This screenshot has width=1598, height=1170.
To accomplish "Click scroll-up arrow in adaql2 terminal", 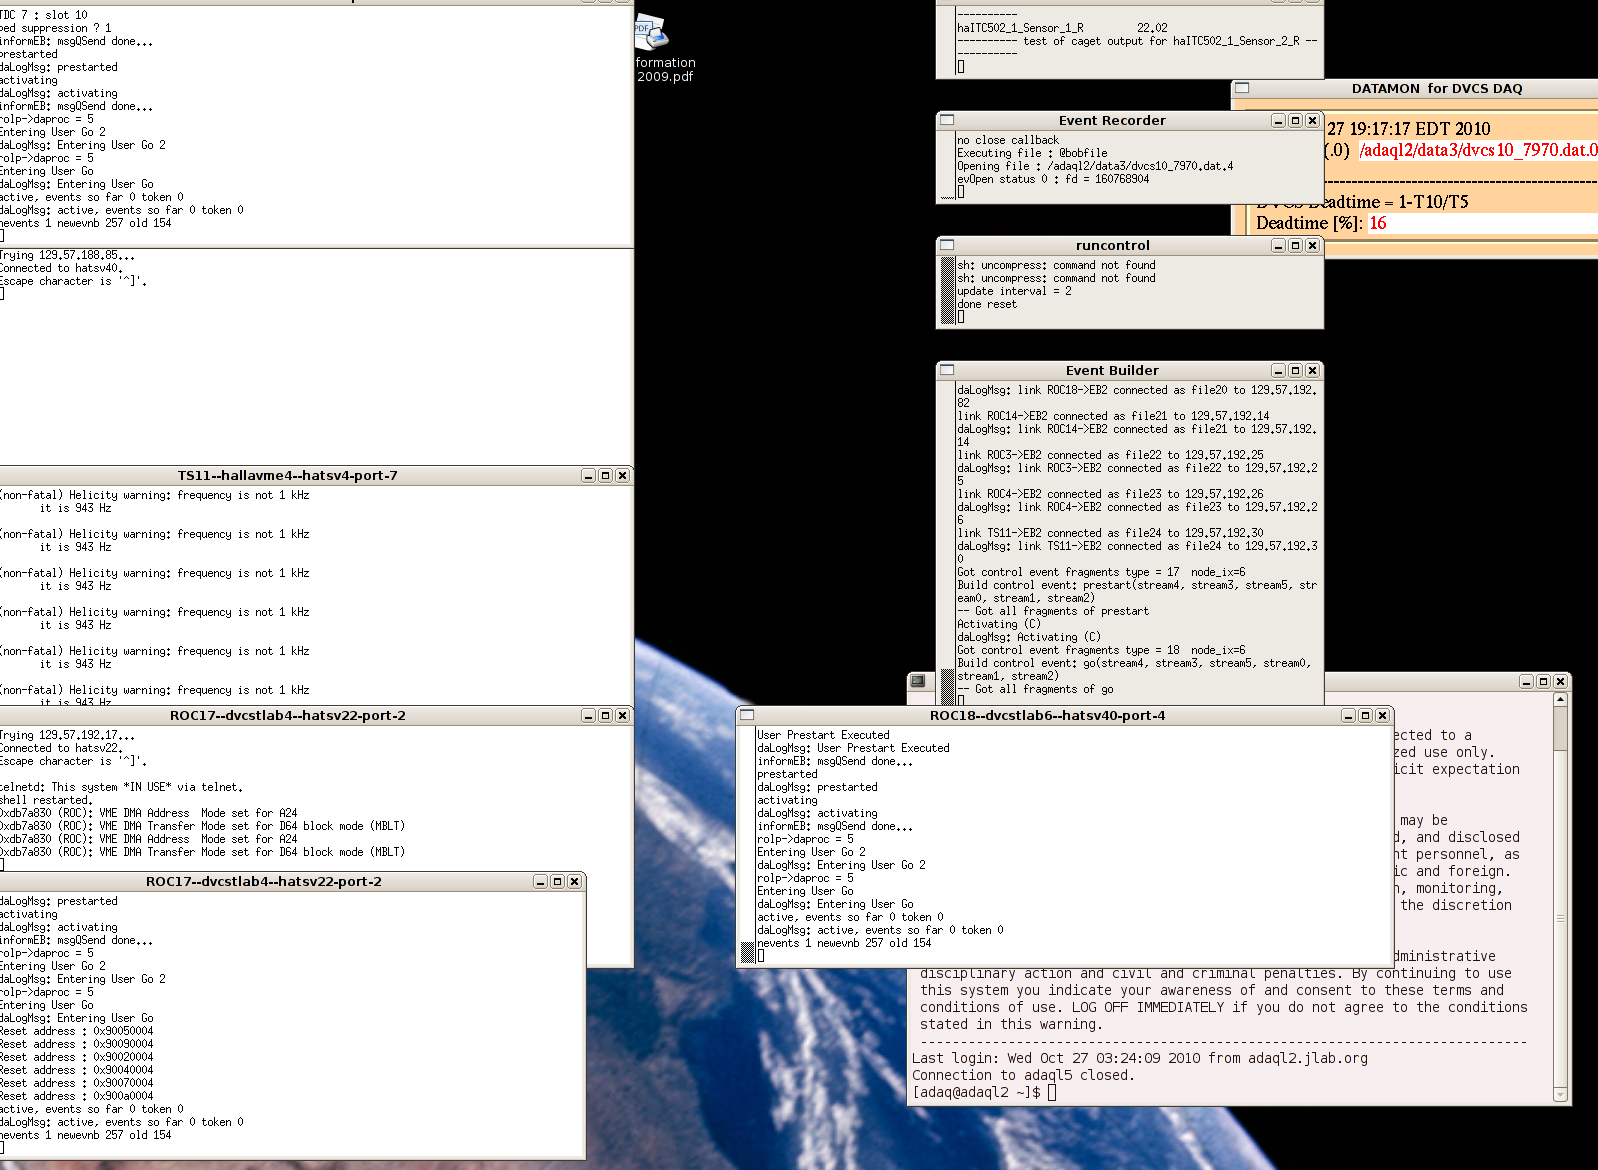I will pos(1560,700).
